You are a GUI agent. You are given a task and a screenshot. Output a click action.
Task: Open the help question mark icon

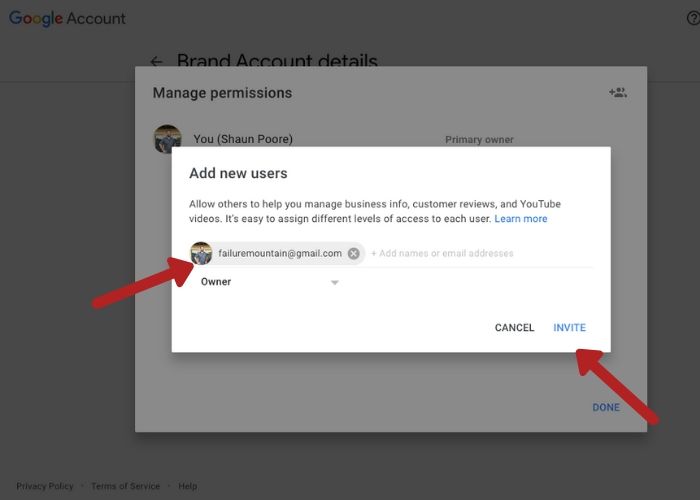(x=693, y=18)
